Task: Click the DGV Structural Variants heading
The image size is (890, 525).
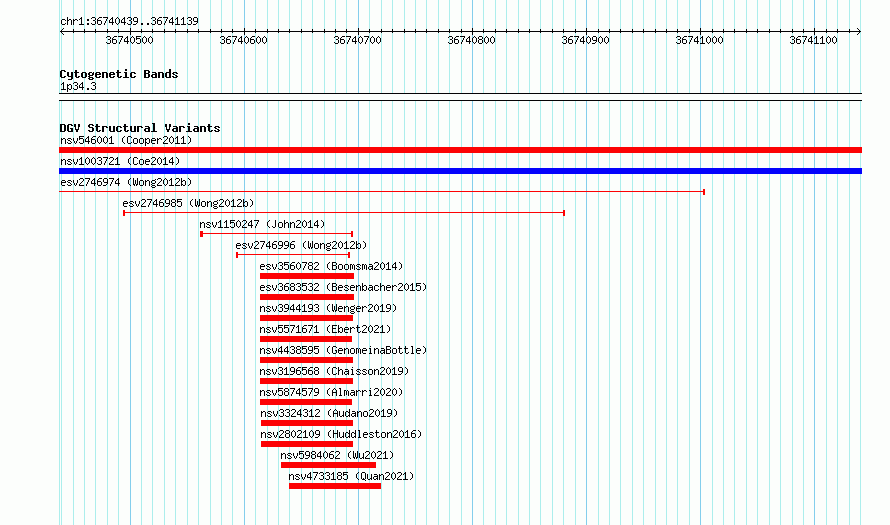Action: (x=140, y=128)
